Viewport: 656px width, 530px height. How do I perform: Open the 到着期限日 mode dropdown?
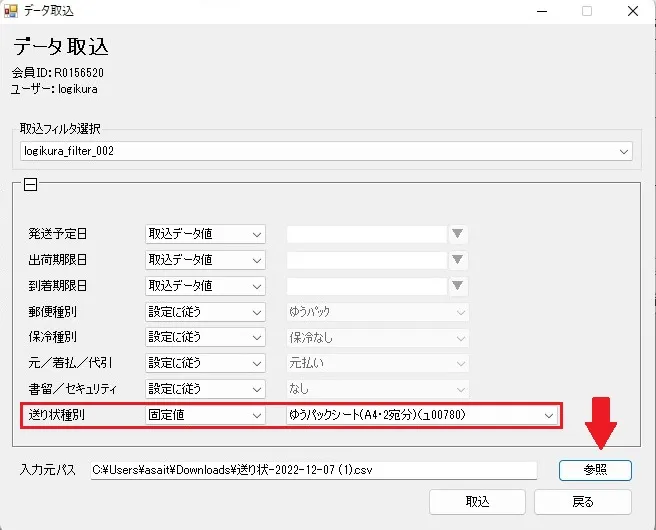click(x=205, y=286)
